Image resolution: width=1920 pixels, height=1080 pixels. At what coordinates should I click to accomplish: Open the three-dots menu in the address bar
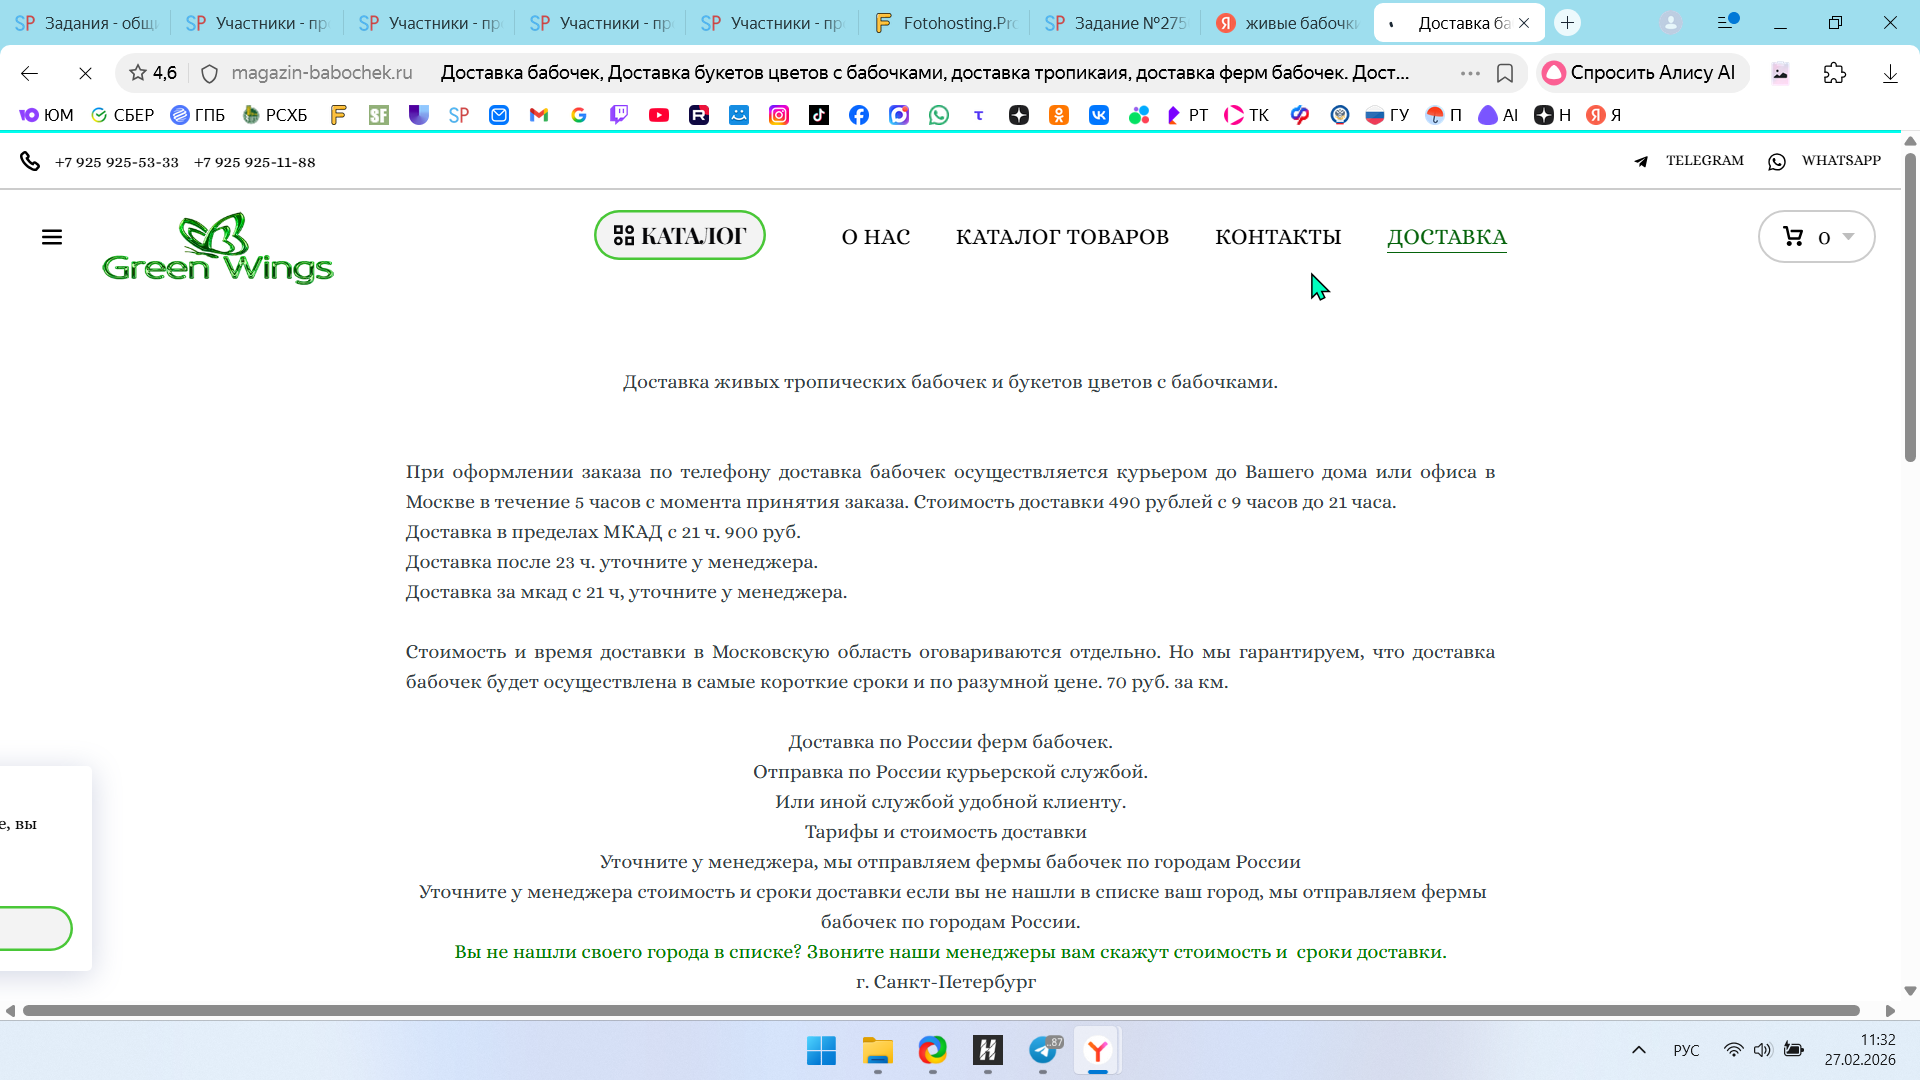[1469, 73]
